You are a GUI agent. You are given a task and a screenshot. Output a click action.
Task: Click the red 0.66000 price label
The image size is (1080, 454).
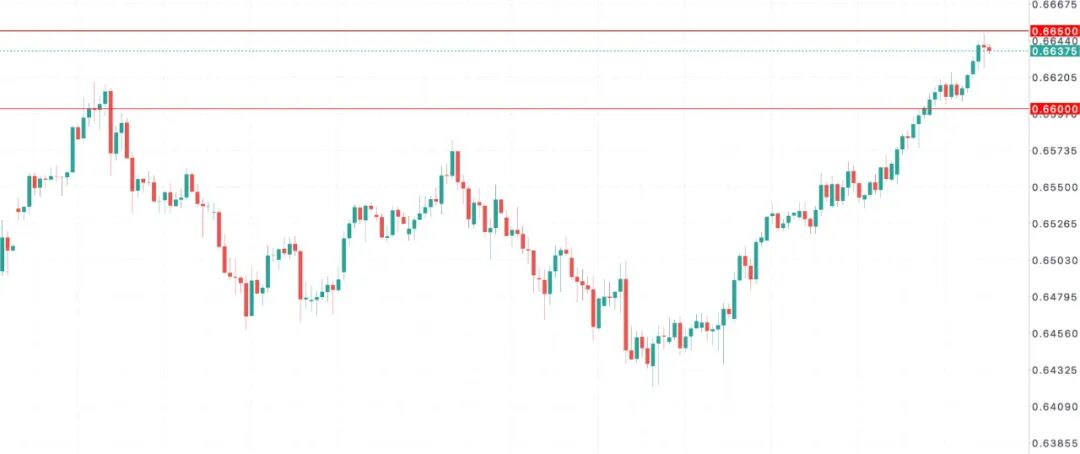(1054, 108)
